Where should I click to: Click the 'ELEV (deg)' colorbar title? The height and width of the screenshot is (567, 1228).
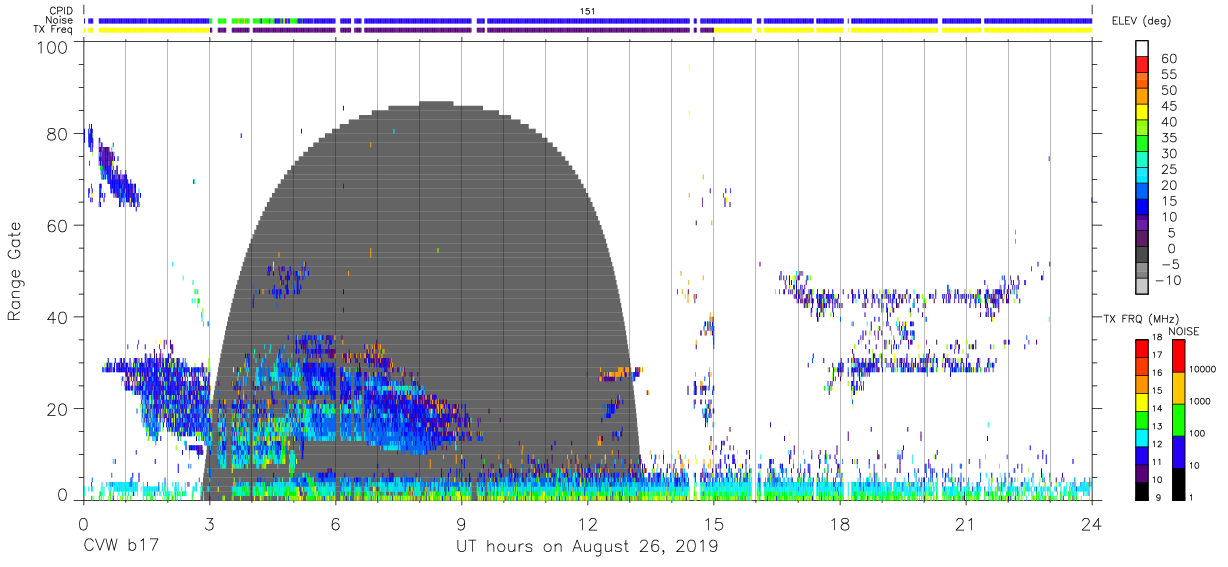[x=1142, y=21]
